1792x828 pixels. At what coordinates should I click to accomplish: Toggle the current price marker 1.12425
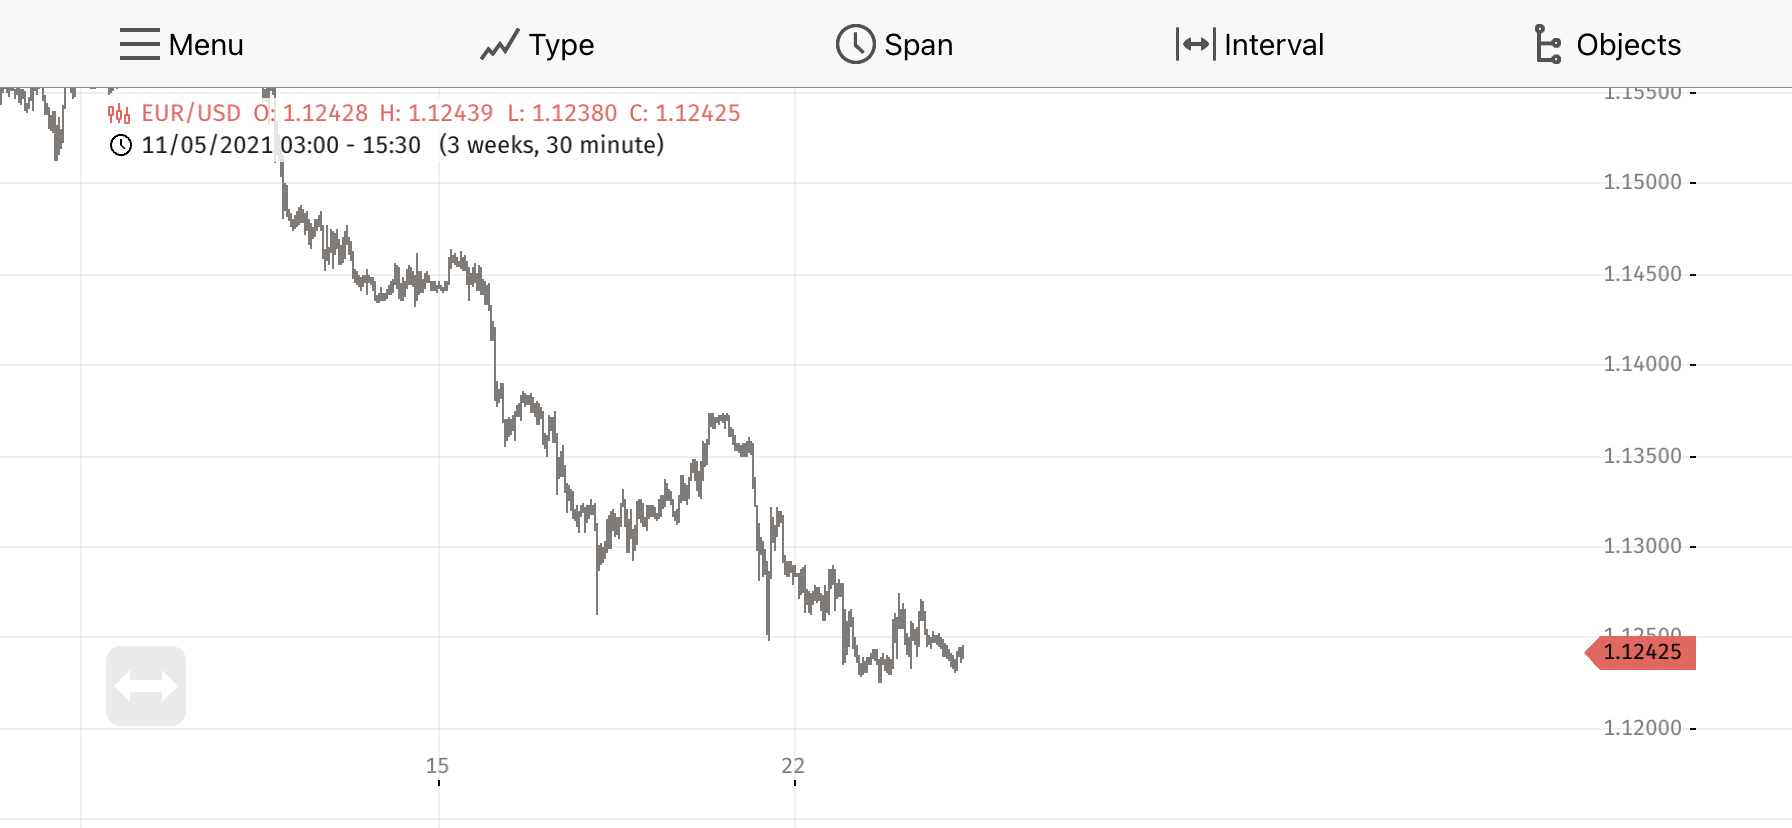click(1641, 652)
